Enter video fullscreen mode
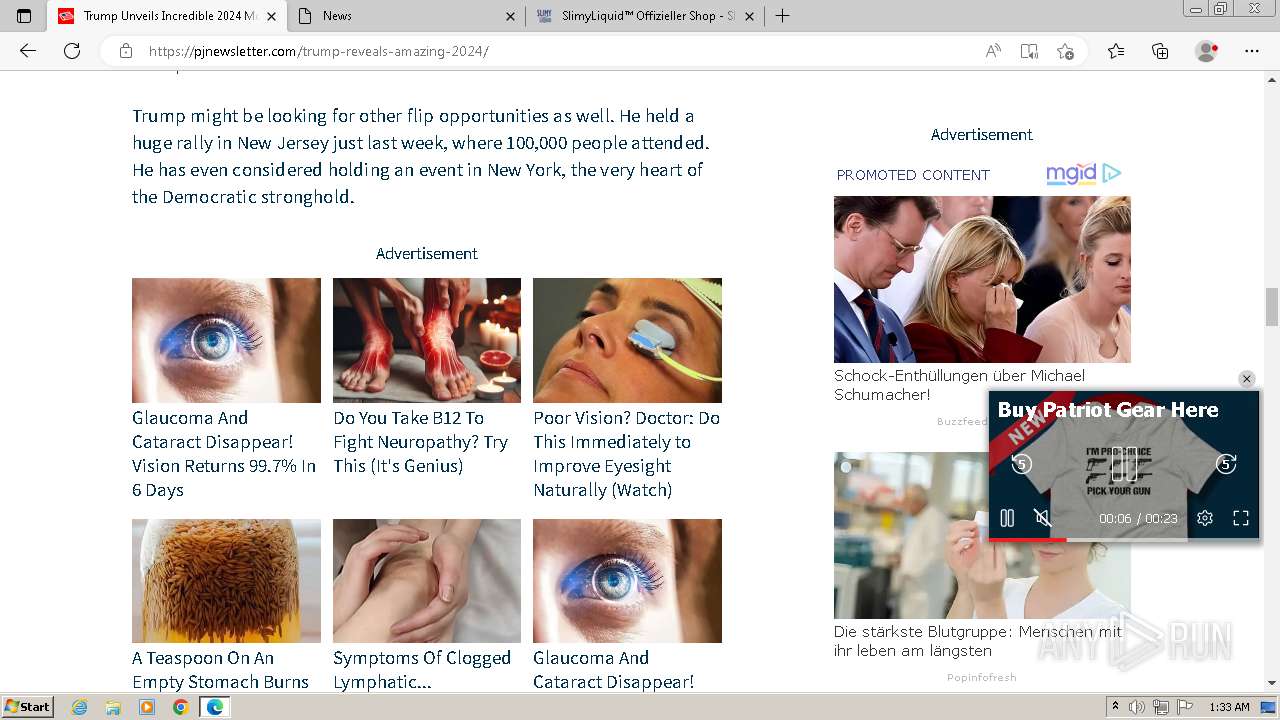The height and width of the screenshot is (720, 1280). click(x=1241, y=518)
